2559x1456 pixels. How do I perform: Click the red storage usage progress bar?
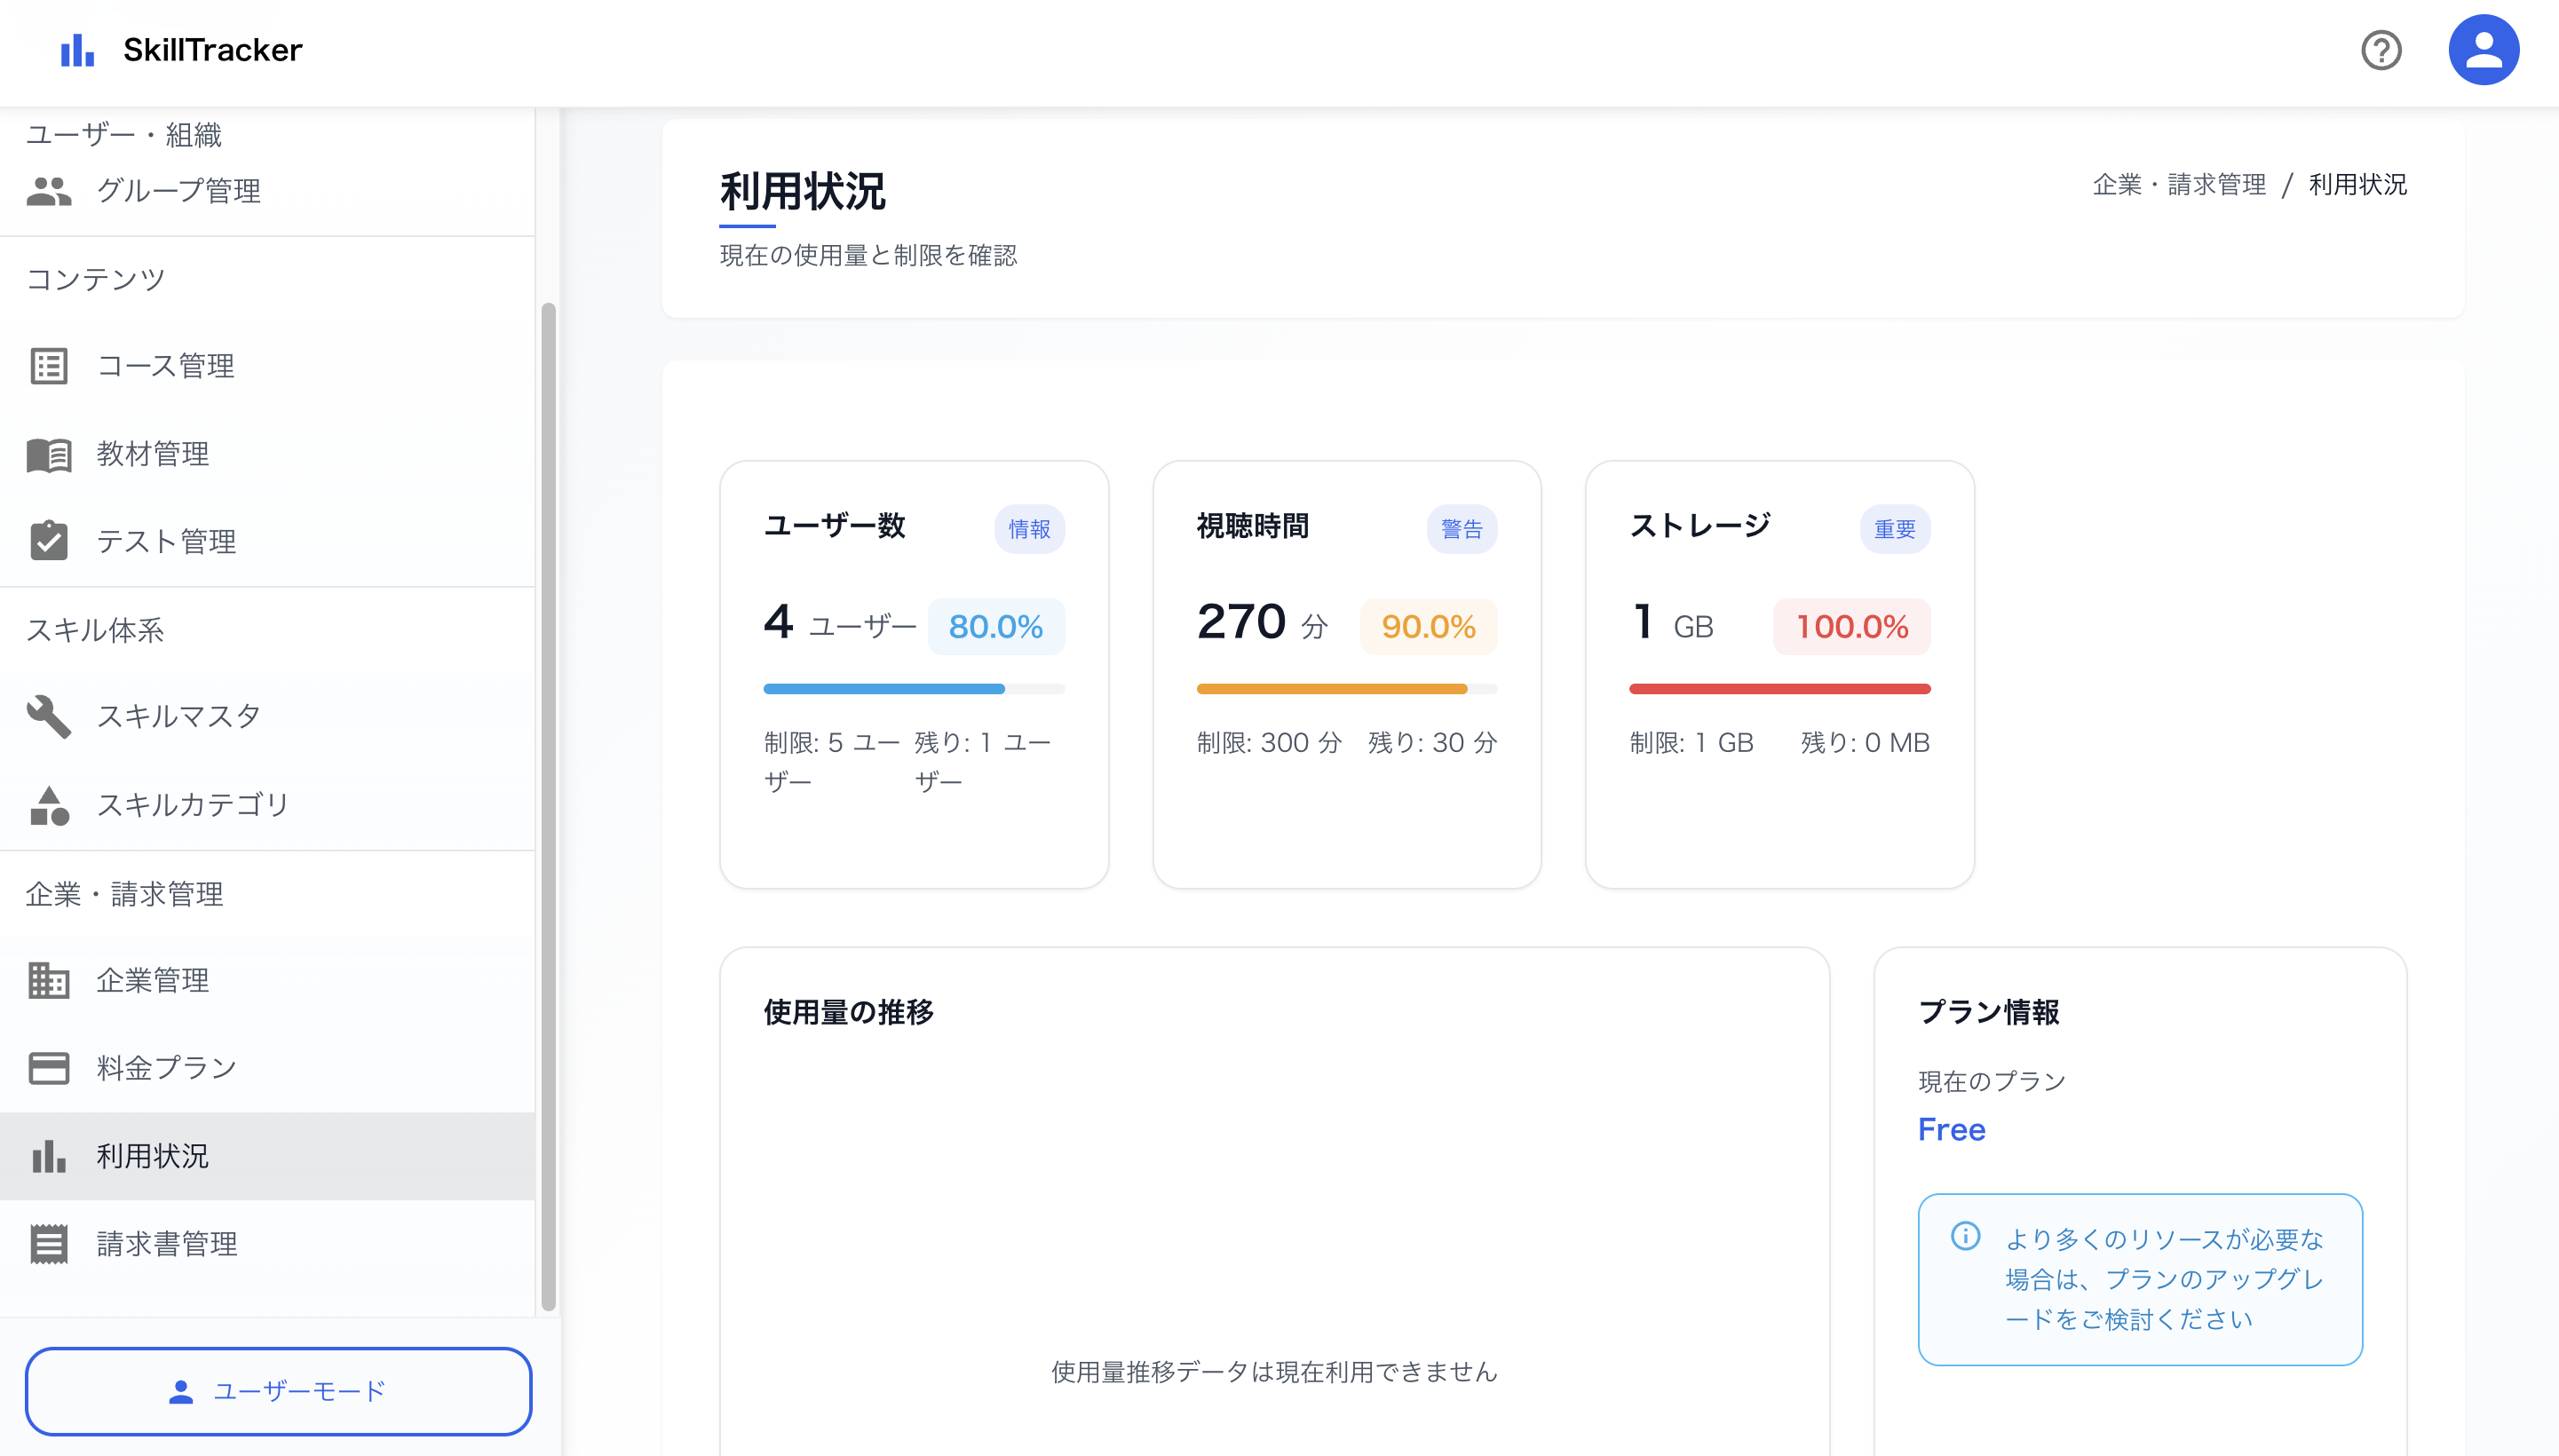tap(1779, 688)
